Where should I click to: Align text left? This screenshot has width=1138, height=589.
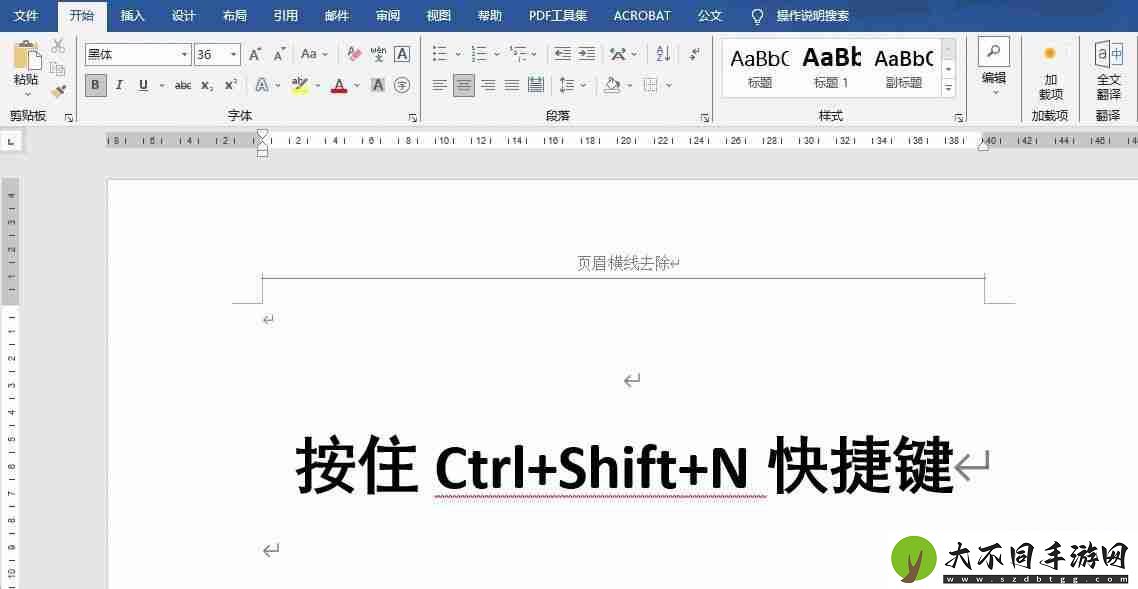(x=439, y=86)
